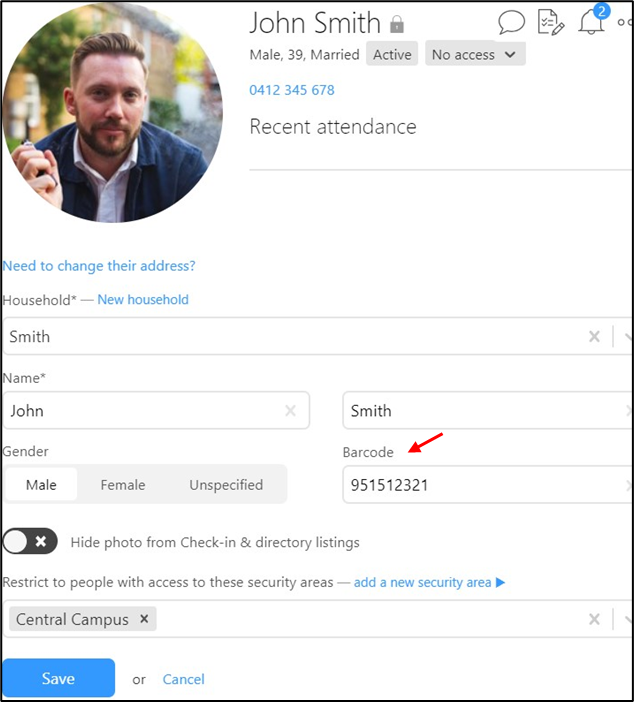The width and height of the screenshot is (634, 702).
Task: Select Male gender option
Action: pos(41,484)
